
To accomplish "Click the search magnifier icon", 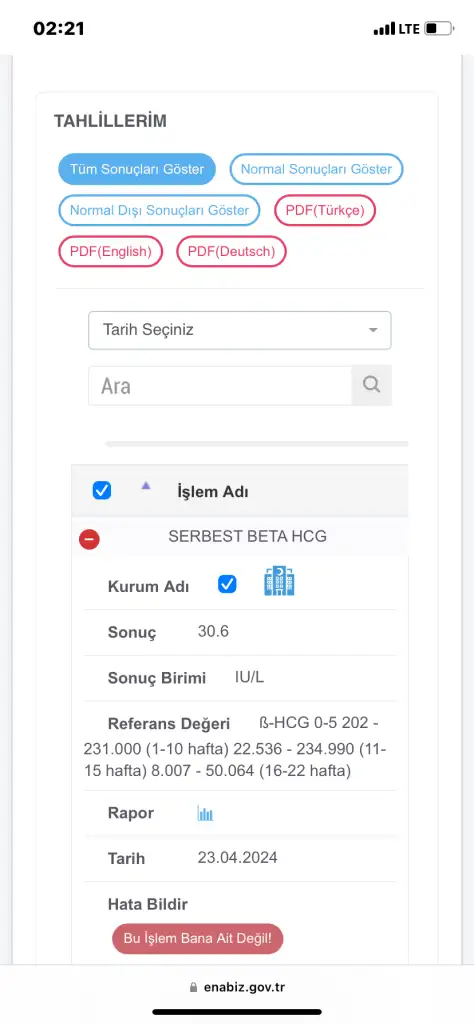I will tap(371, 385).
